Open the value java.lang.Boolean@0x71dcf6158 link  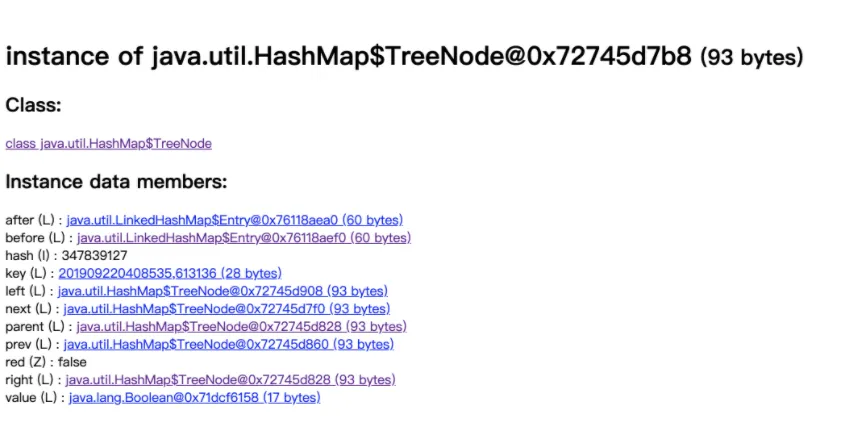click(x=194, y=398)
